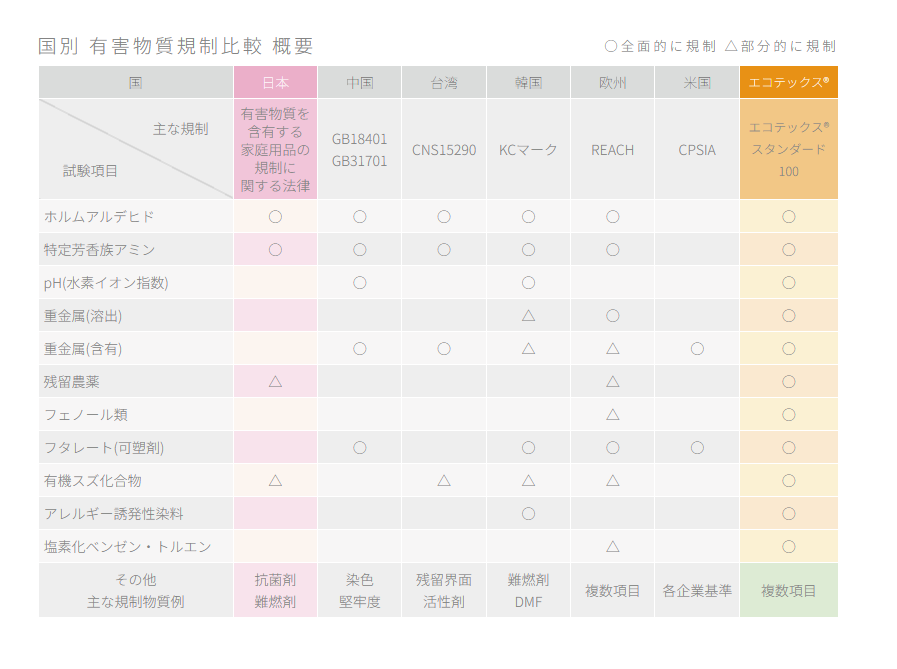Click the circle in China's pH row

[x=360, y=282]
